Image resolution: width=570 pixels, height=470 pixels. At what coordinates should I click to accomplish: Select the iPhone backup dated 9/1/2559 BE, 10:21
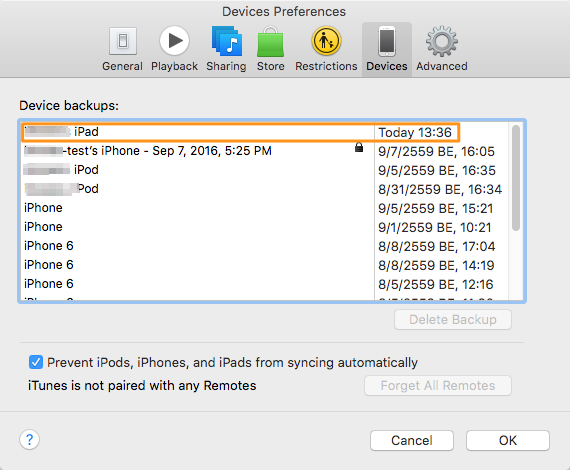[264, 227]
